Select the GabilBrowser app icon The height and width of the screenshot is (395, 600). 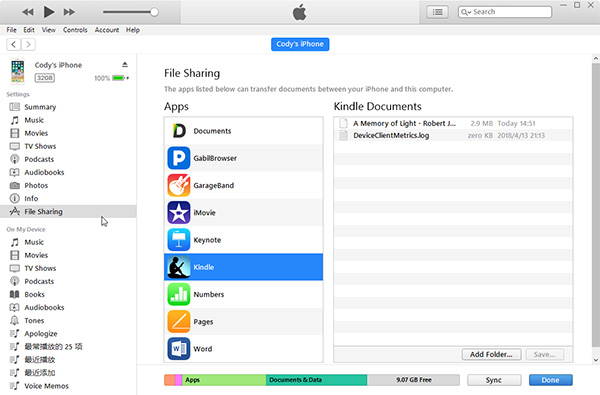[x=179, y=158]
